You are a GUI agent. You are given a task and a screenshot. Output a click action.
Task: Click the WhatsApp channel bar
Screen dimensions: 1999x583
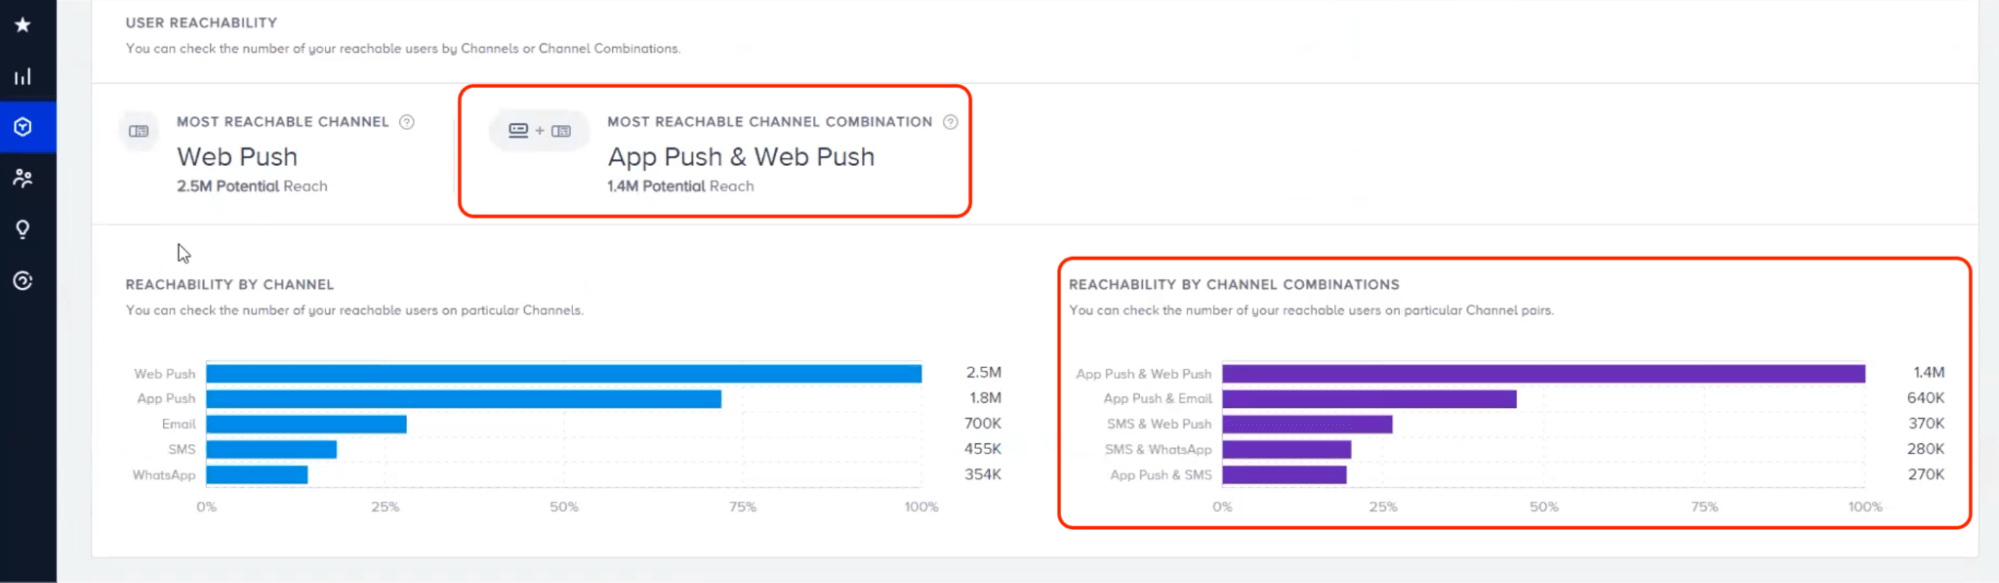tap(255, 475)
